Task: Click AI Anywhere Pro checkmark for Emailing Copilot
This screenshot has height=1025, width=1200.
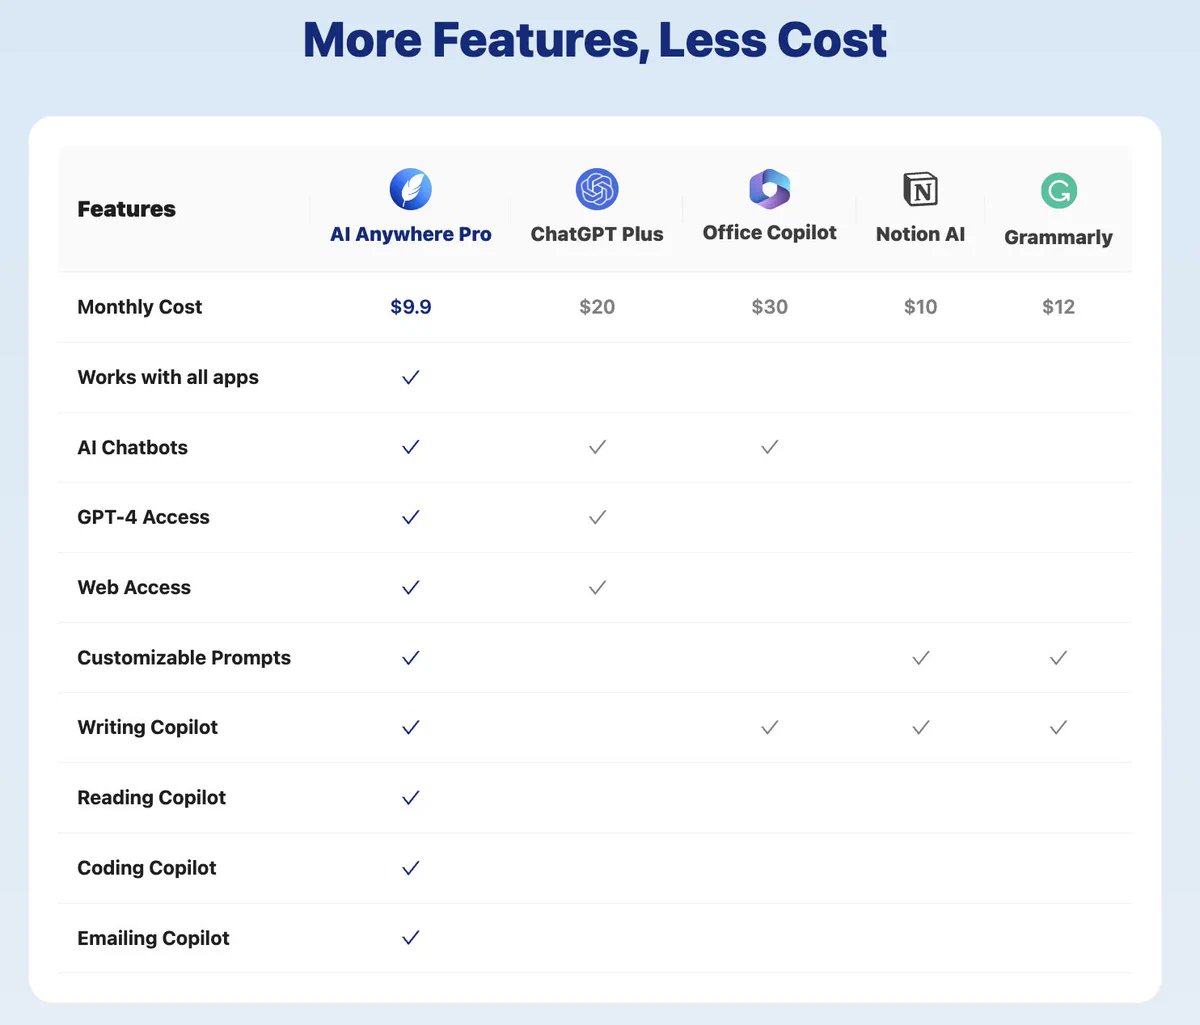Action: point(410,938)
